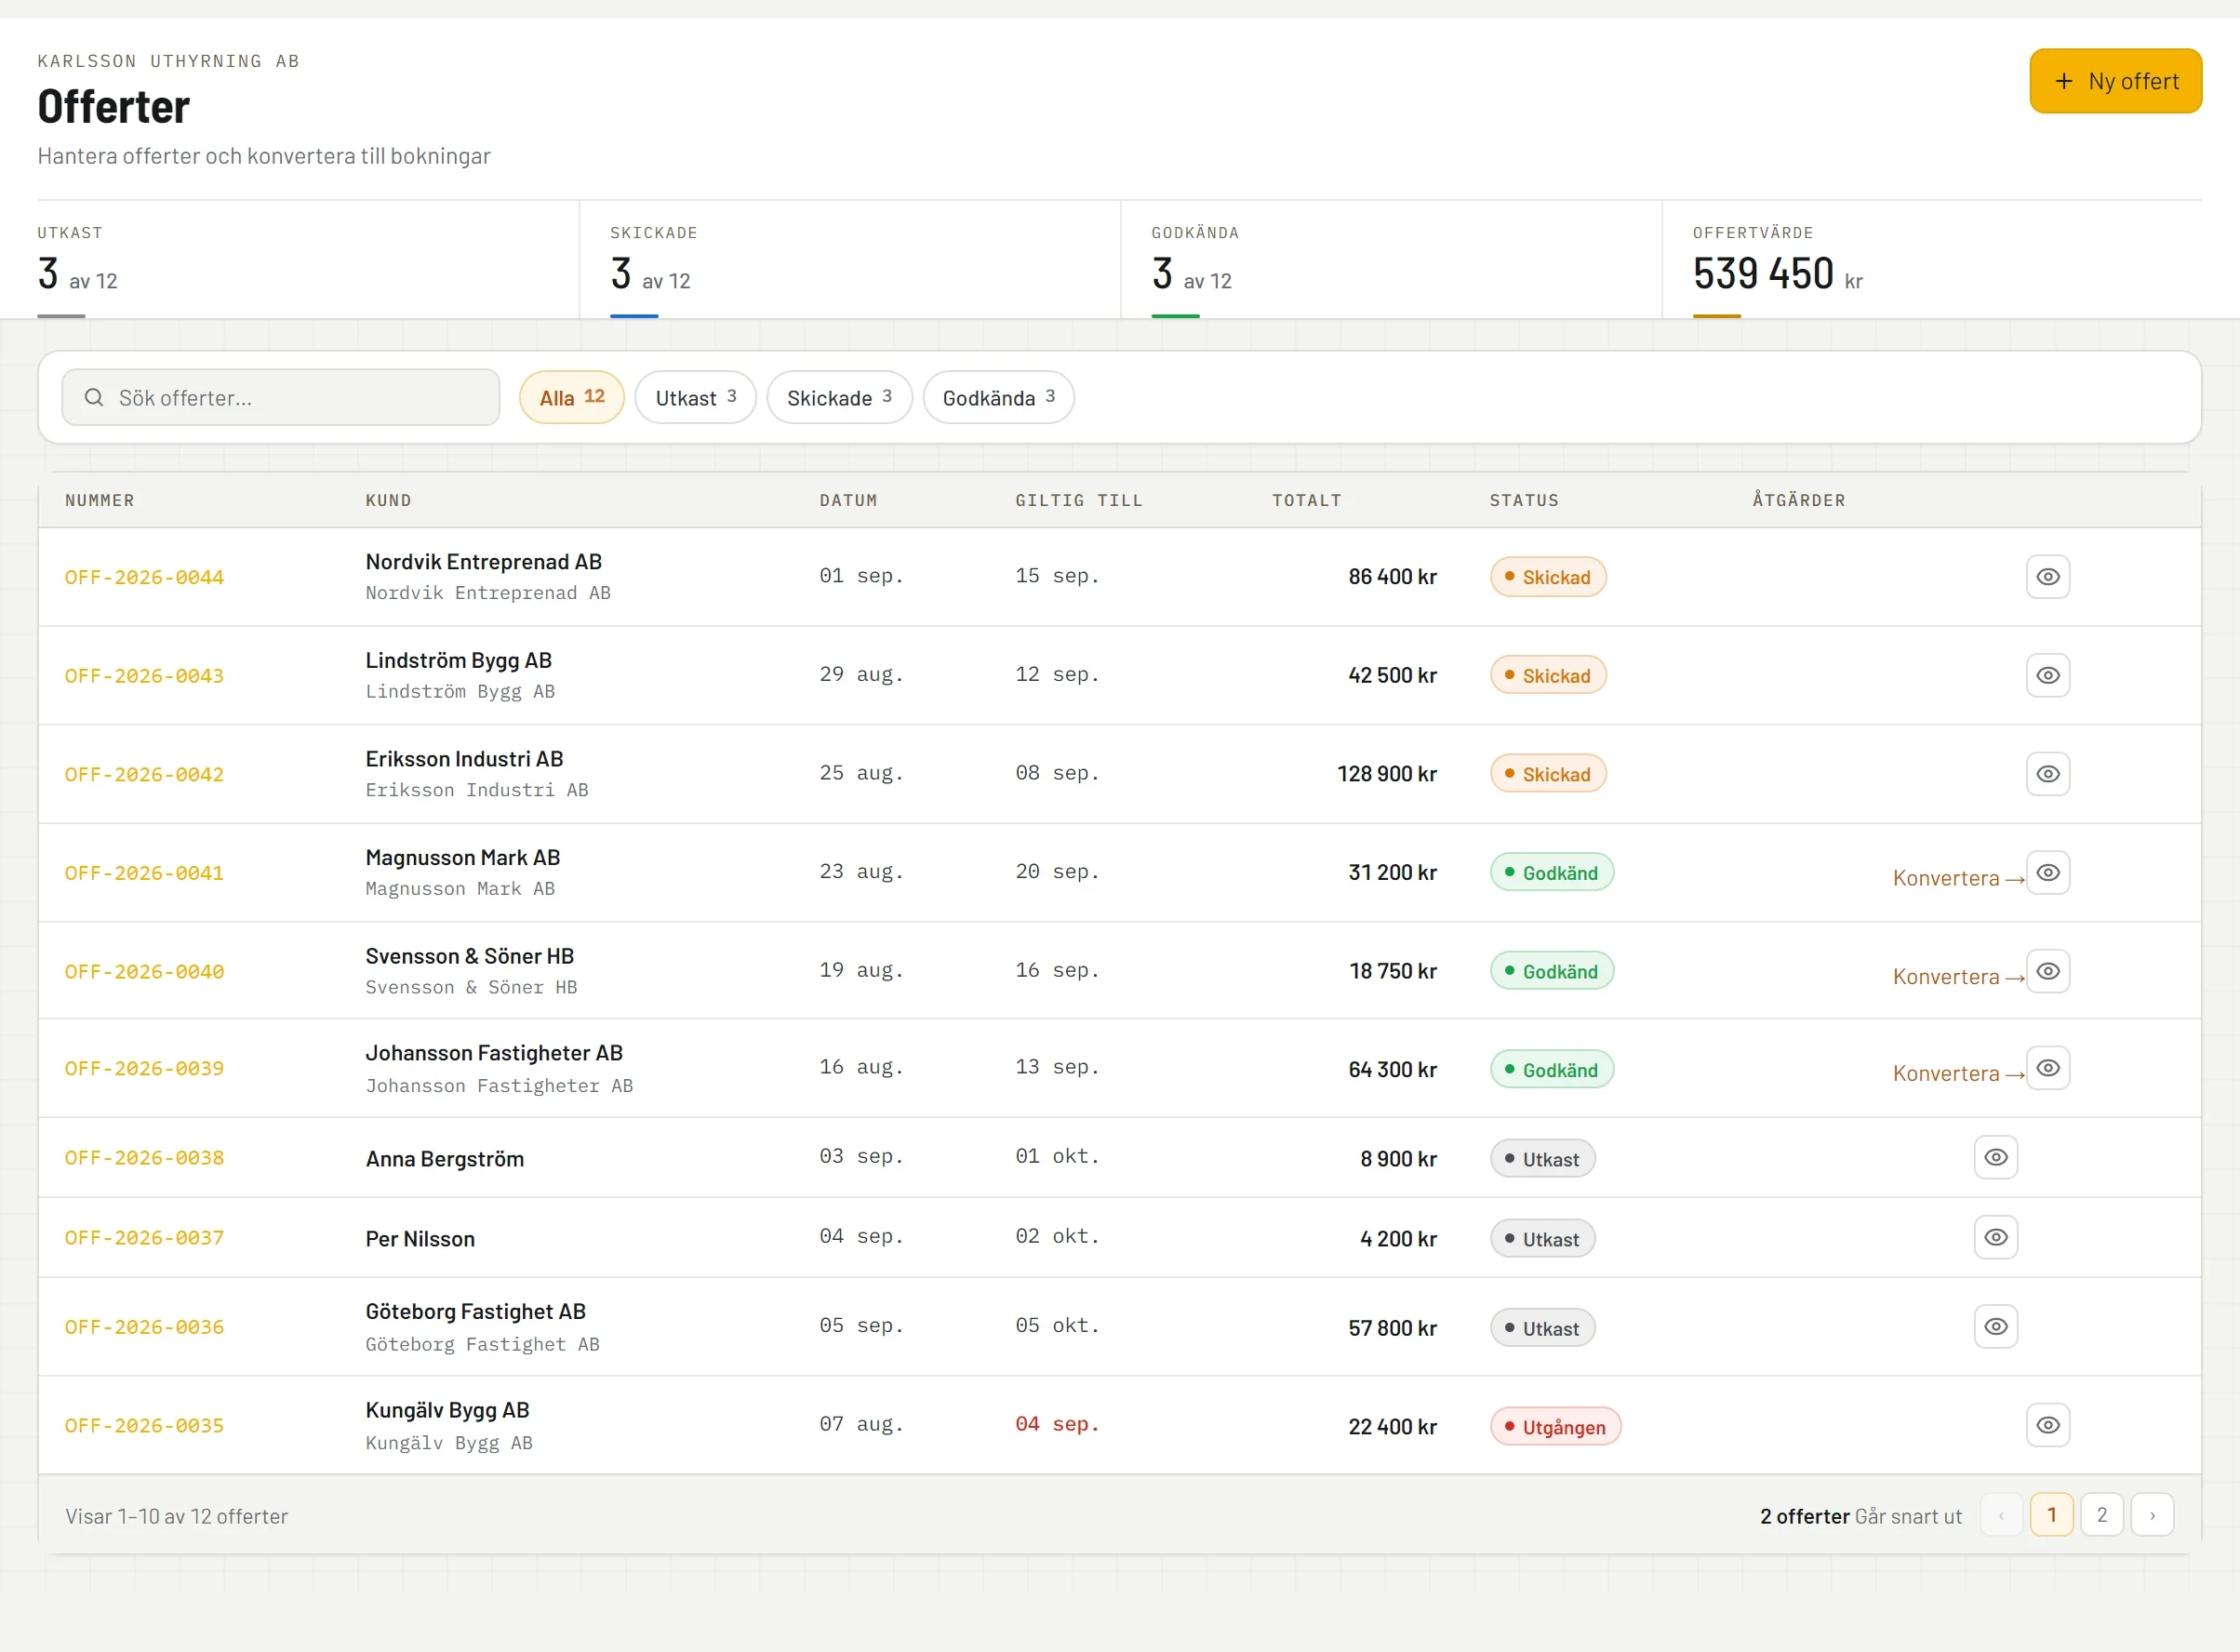The height and width of the screenshot is (1652, 2240).
Task: Open eye icon on Svensson & Söner HB row
Action: tap(2047, 971)
